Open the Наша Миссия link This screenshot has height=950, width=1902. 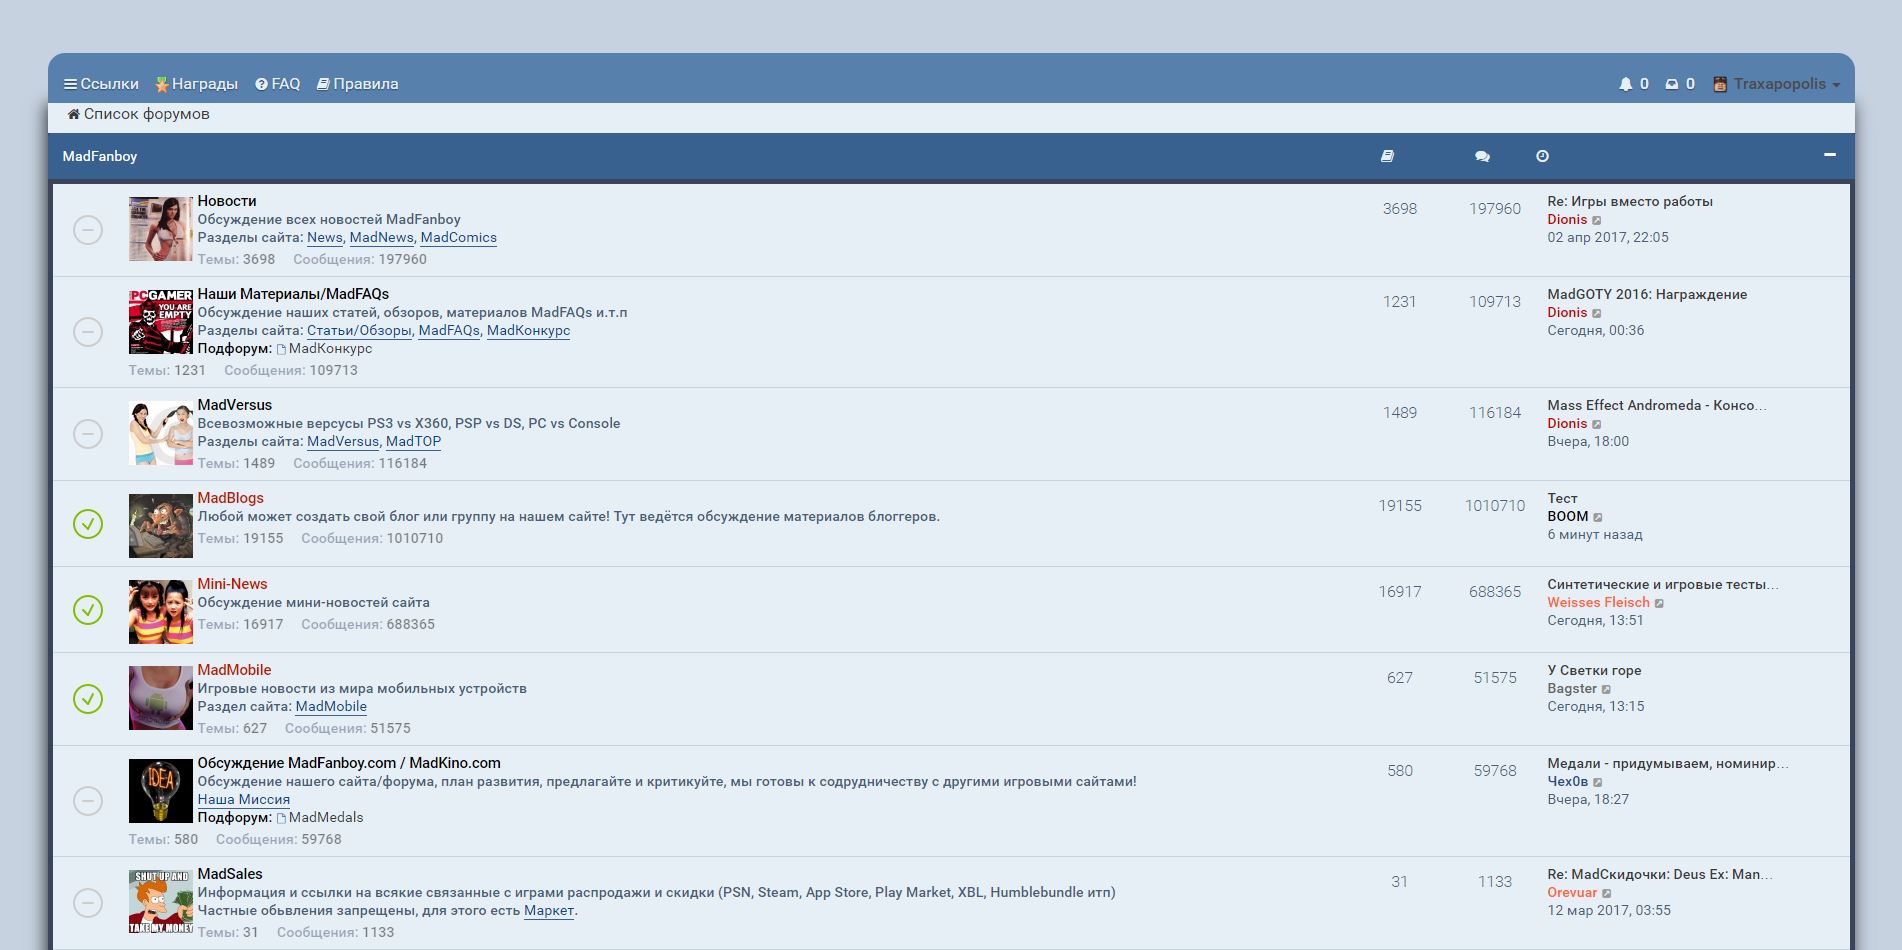[244, 800]
